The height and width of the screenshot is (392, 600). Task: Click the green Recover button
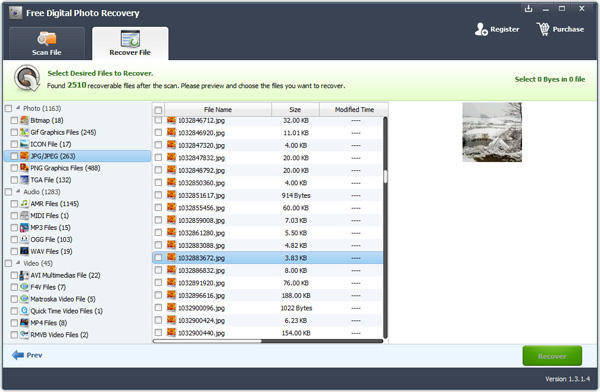(x=552, y=356)
